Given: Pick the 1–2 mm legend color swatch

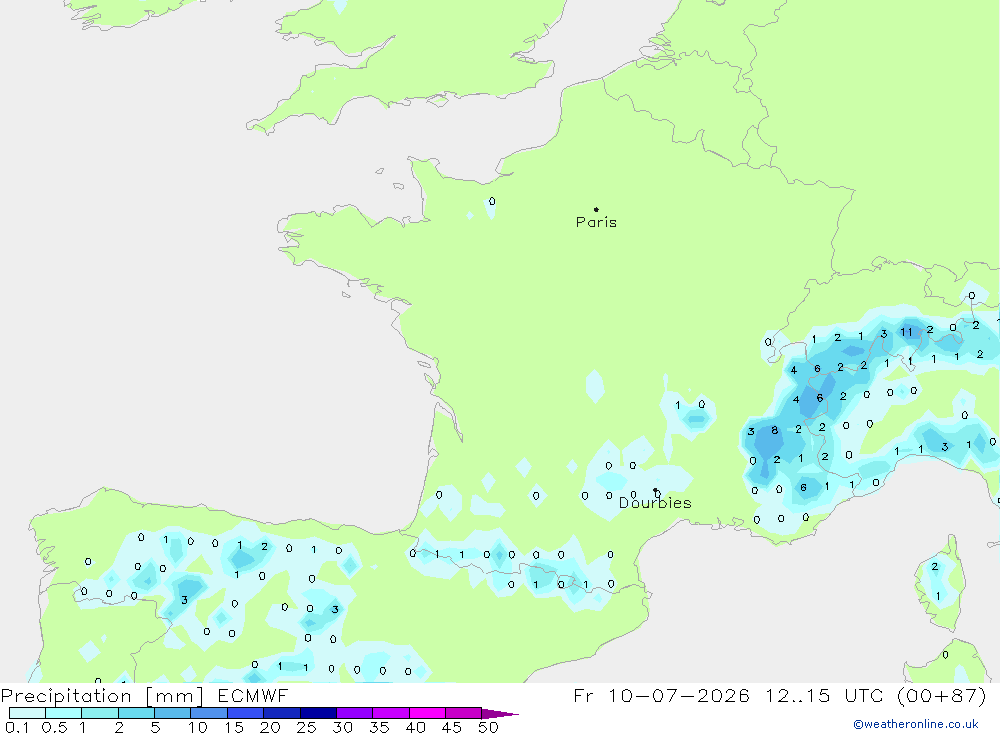Looking at the screenshot, I should pos(100,713).
